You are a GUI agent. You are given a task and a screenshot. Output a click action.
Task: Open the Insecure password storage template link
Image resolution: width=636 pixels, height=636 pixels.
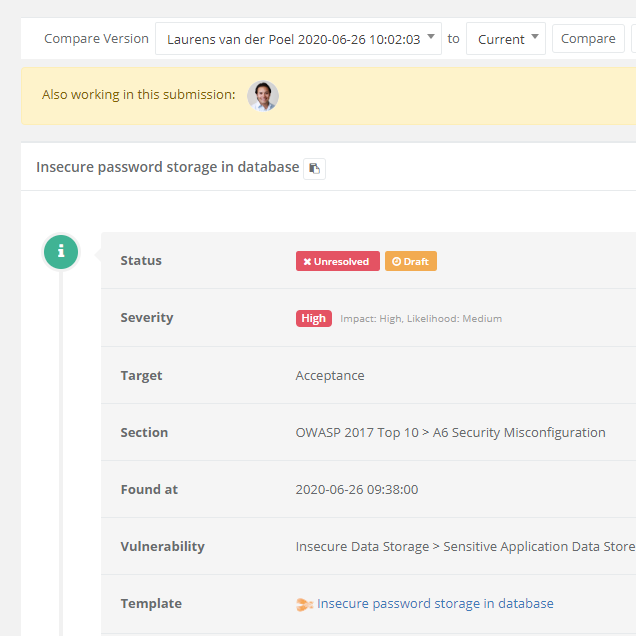point(435,604)
